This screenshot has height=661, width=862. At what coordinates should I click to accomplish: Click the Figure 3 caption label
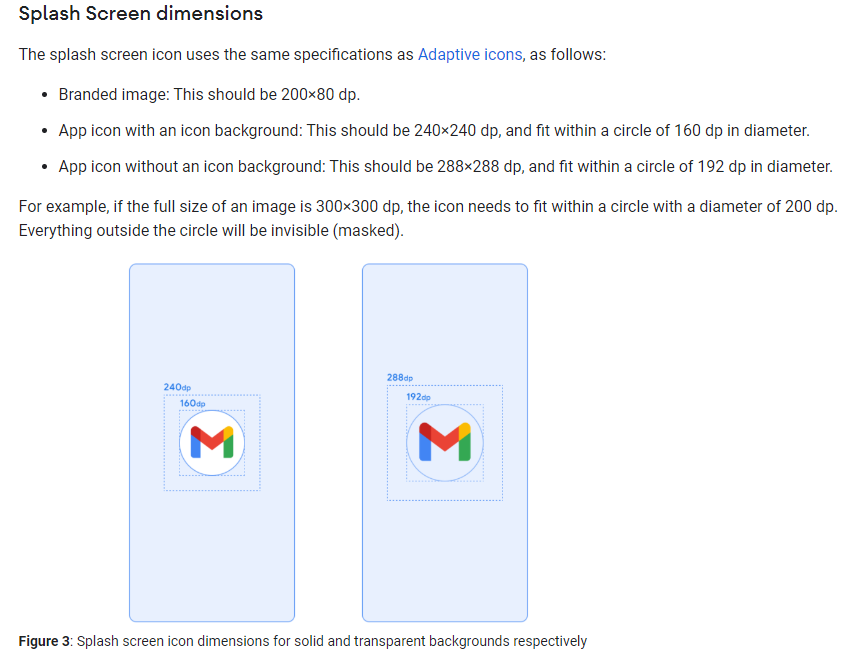[44, 641]
